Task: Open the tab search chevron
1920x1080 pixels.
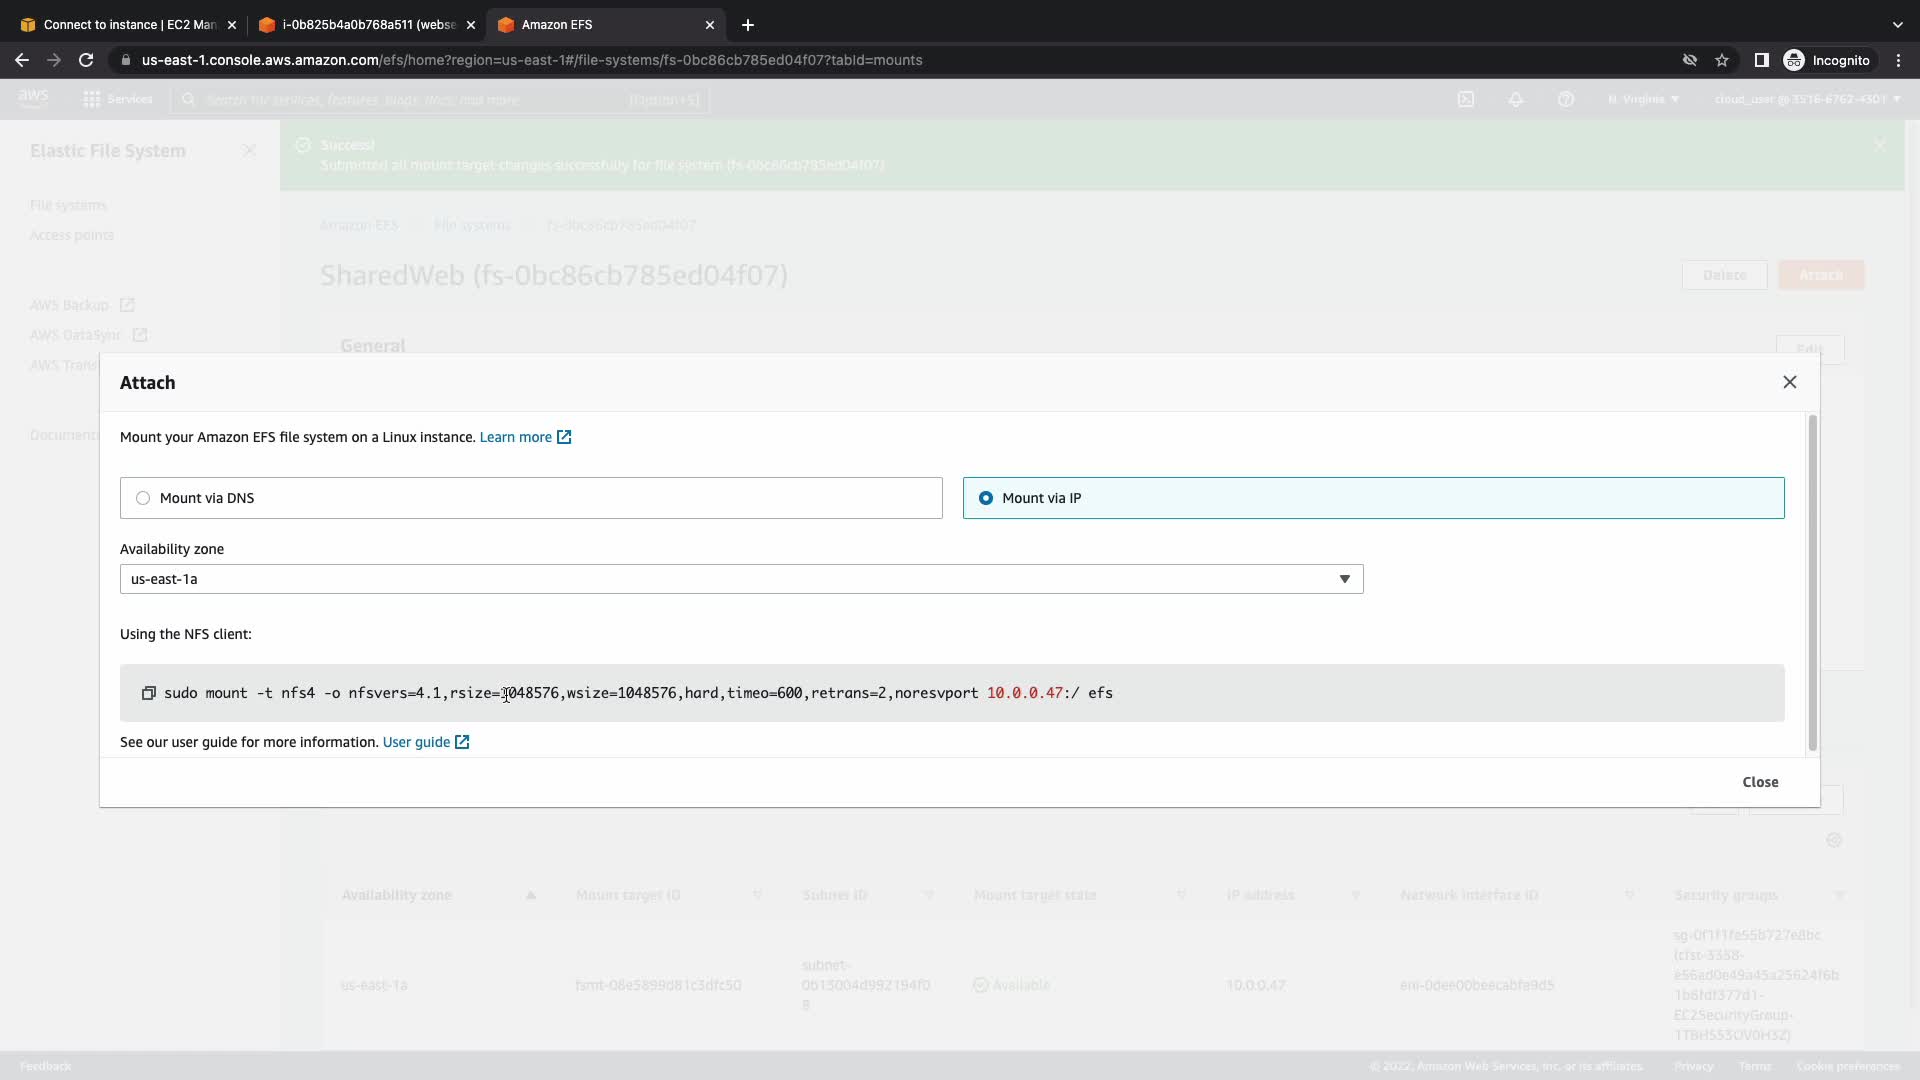Action: pyautogui.click(x=1897, y=24)
